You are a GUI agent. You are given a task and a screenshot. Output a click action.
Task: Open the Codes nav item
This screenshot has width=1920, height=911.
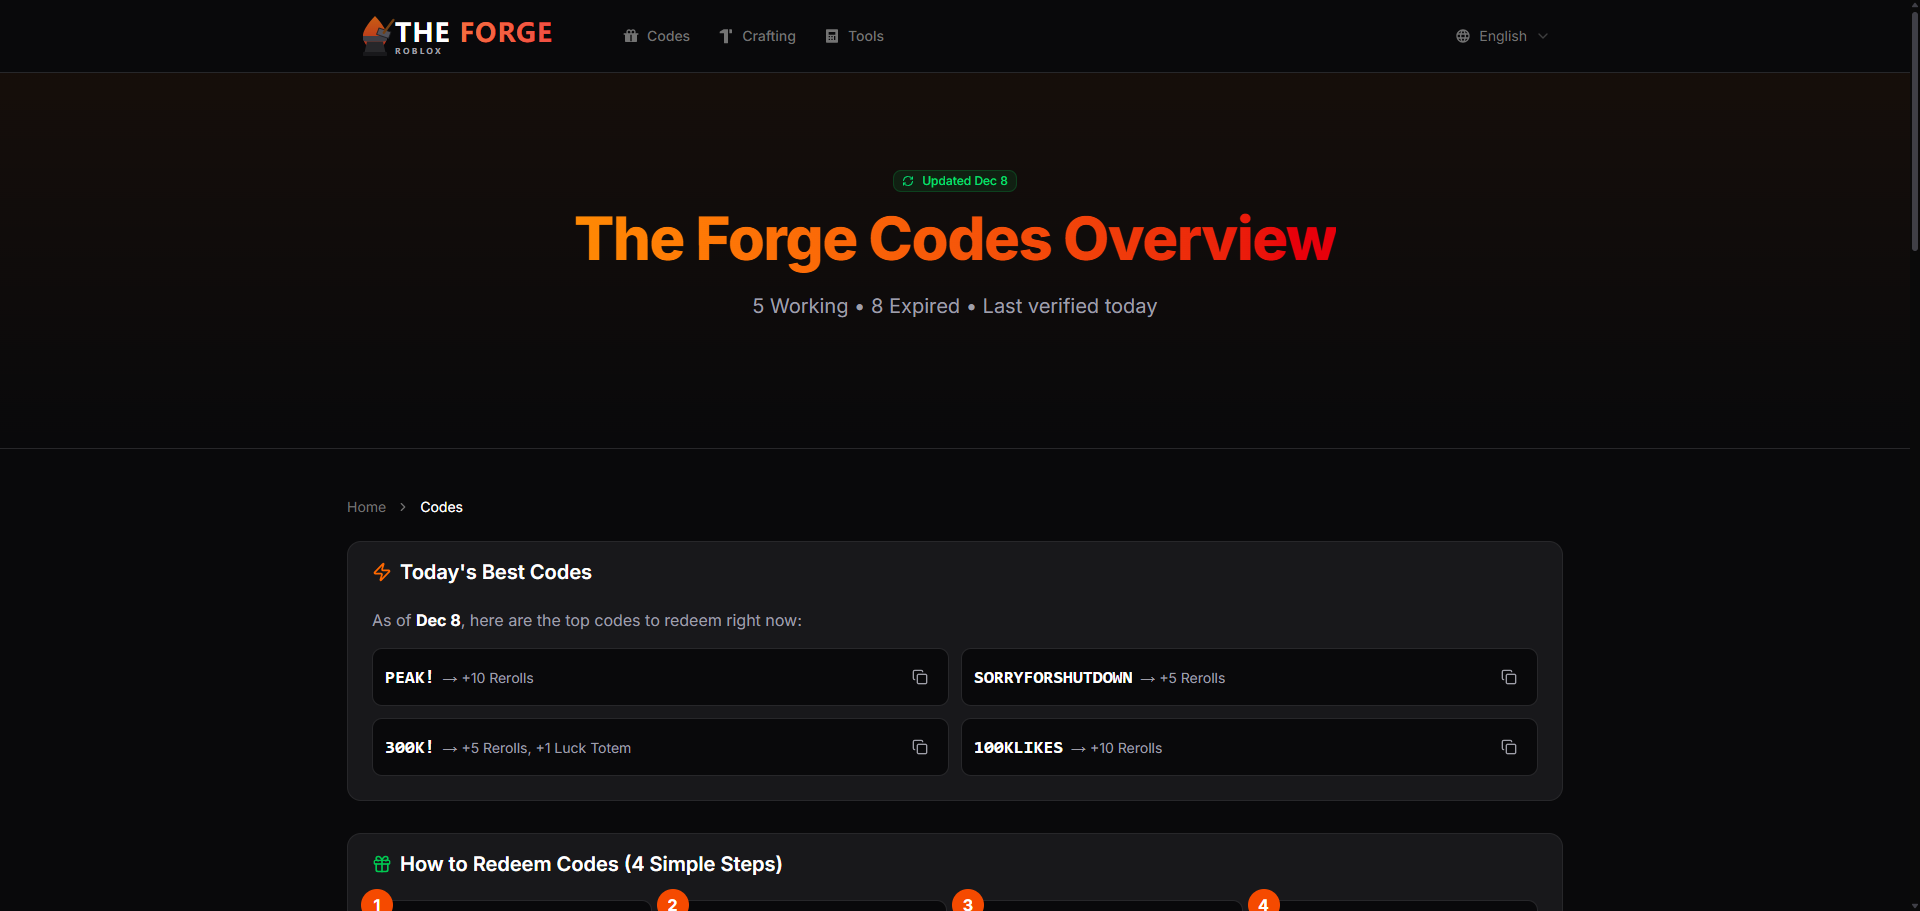point(667,36)
